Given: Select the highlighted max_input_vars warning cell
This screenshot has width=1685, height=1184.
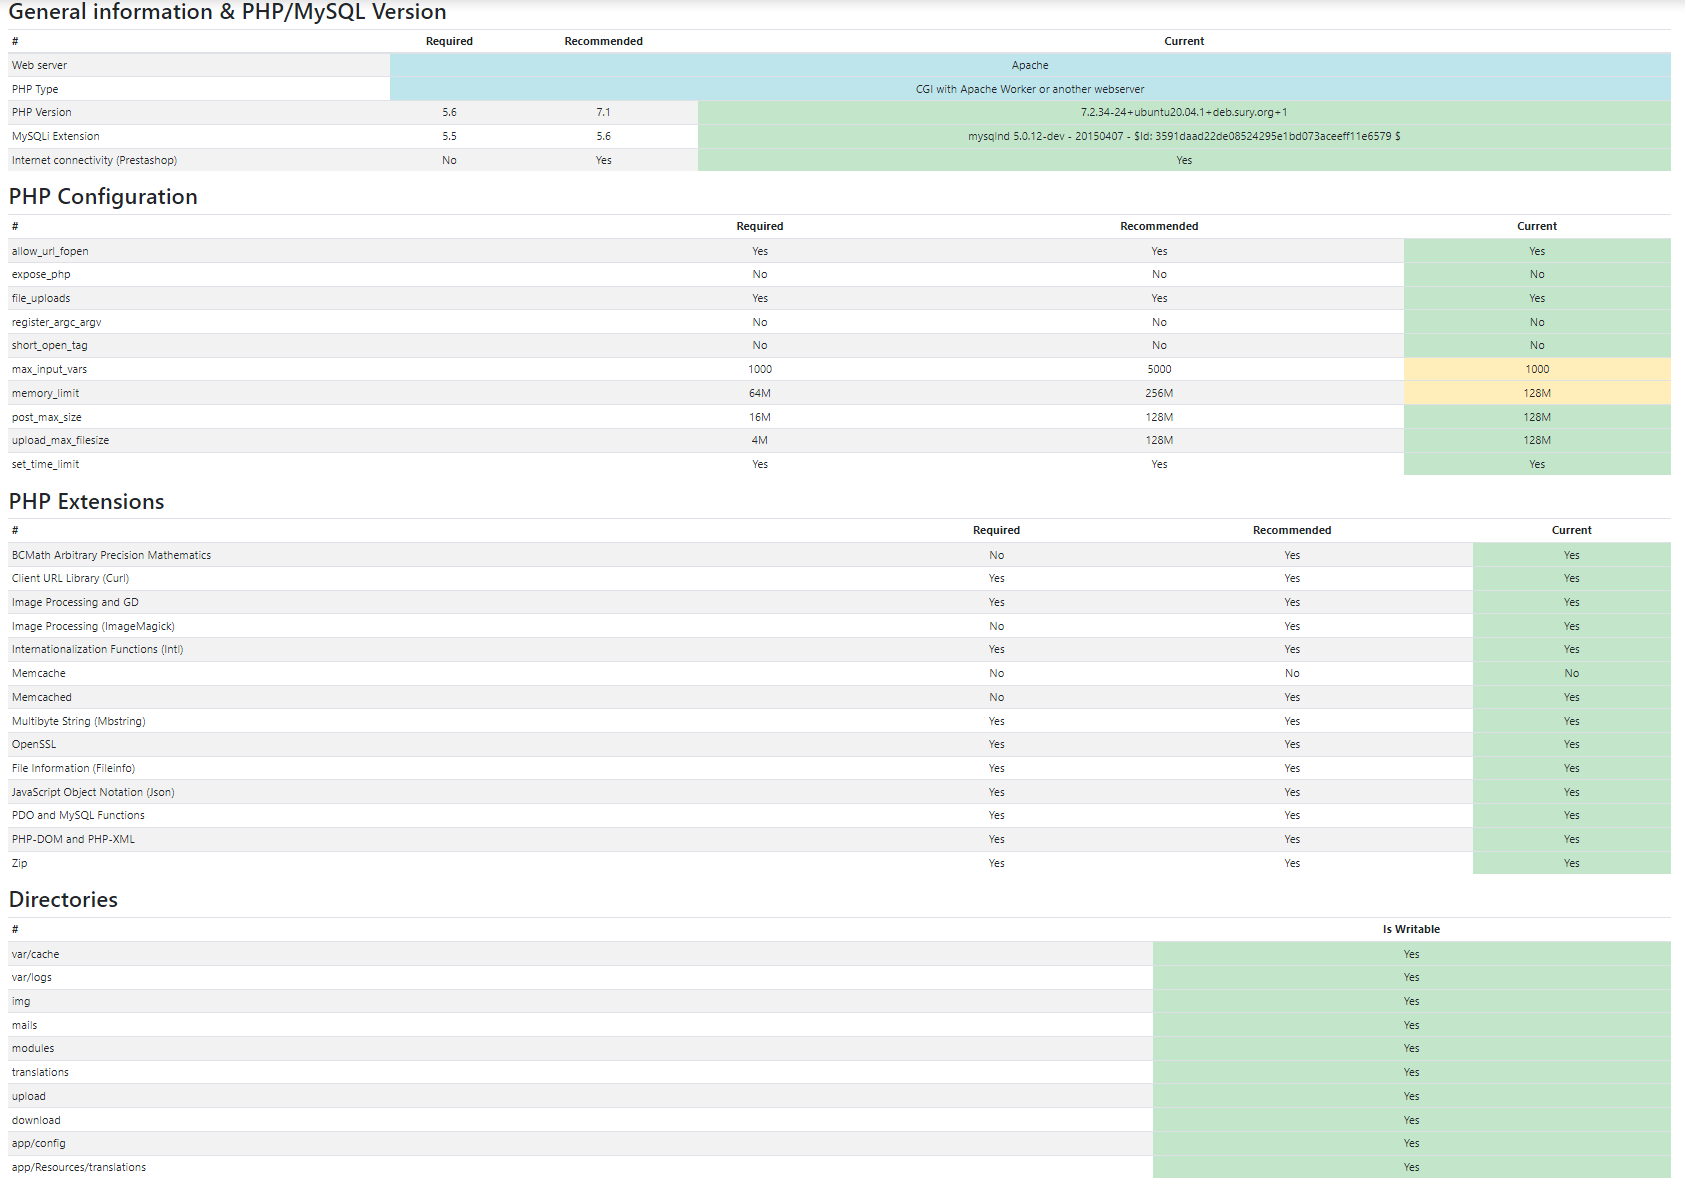Looking at the screenshot, I should coord(1536,368).
